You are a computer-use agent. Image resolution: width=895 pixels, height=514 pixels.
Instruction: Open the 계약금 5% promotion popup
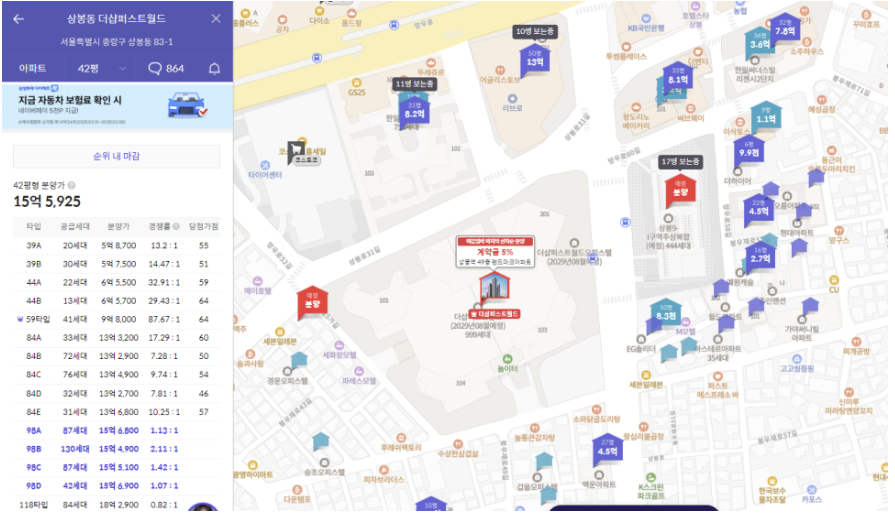click(495, 252)
